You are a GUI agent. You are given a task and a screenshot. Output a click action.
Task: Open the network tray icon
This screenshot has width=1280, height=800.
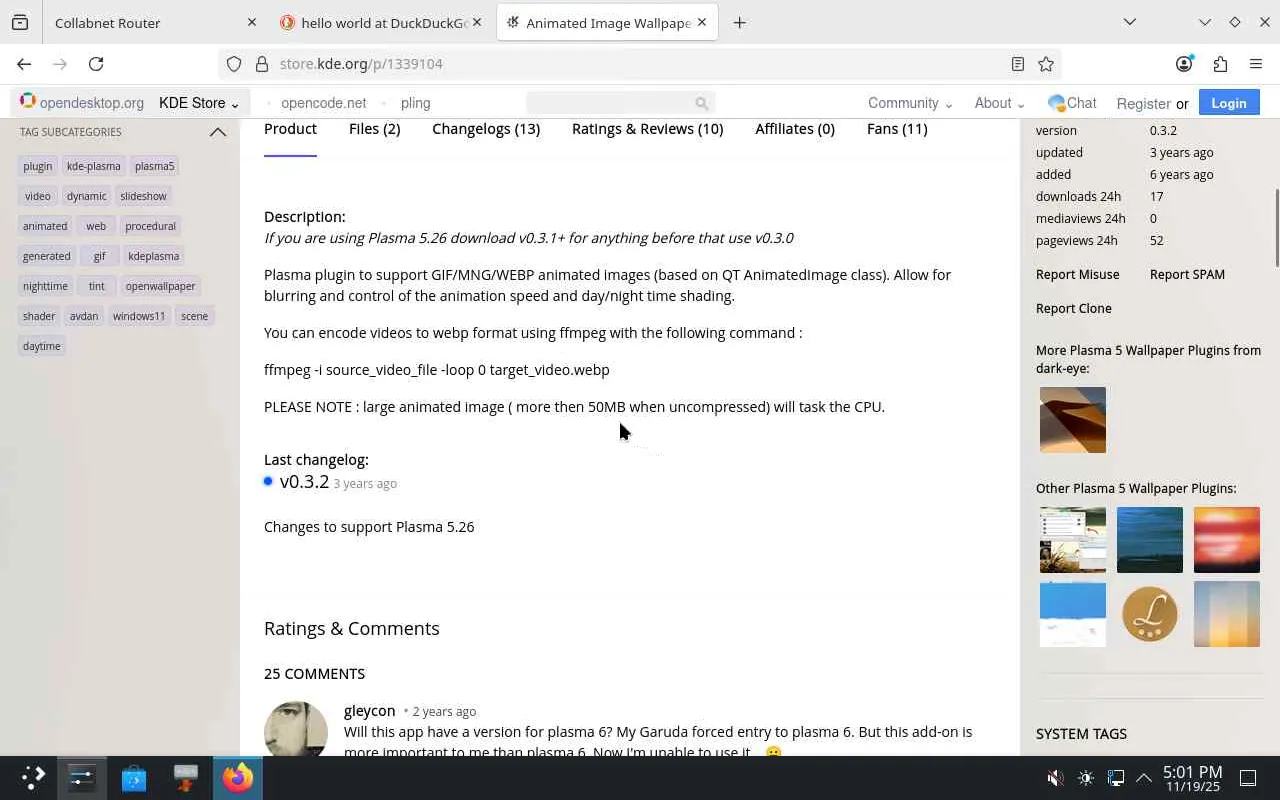(1116, 778)
